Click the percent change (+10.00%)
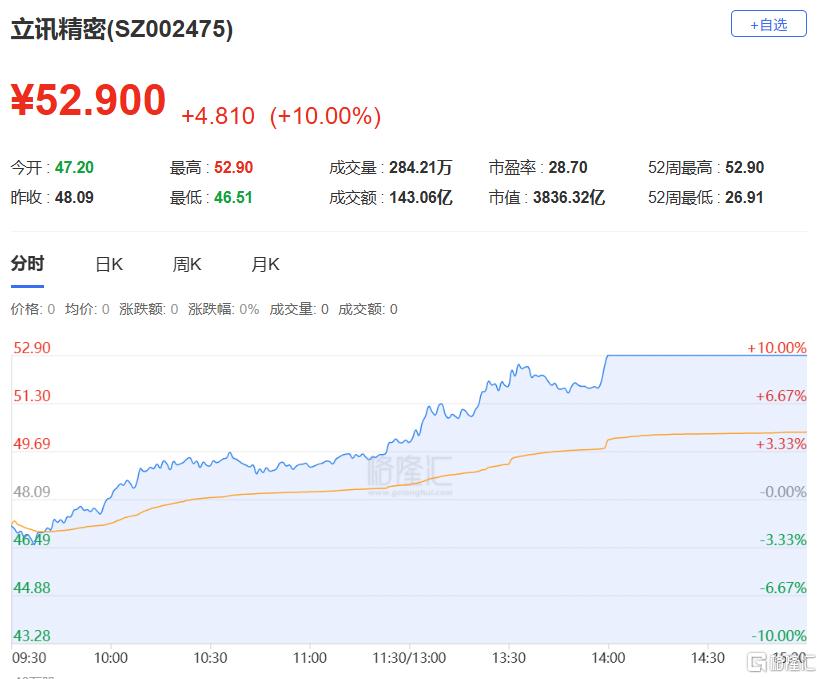 tap(325, 116)
